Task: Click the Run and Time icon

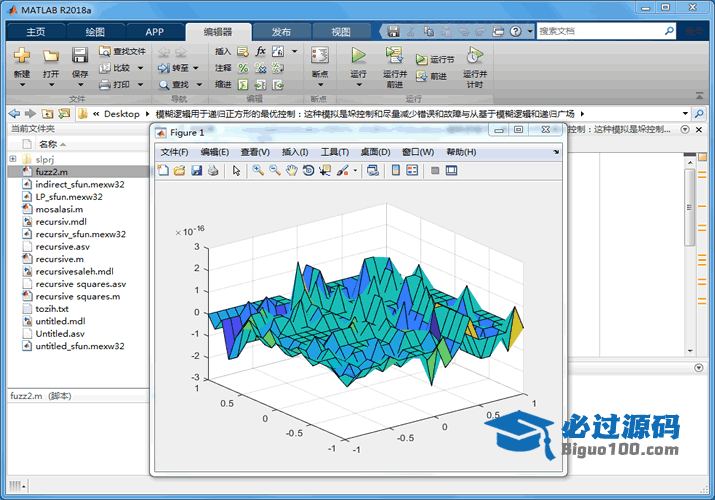Action: click(x=475, y=55)
